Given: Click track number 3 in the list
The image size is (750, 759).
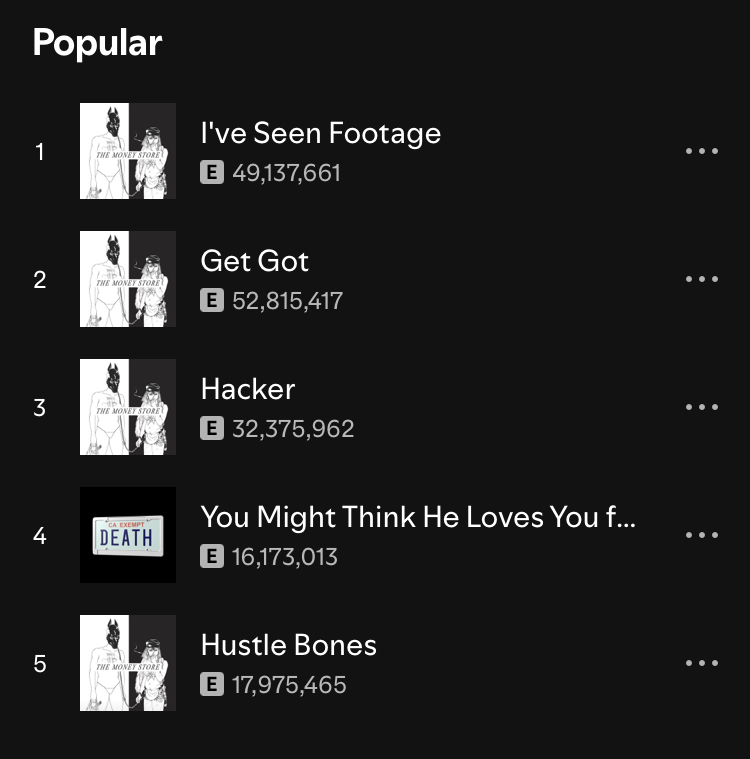Looking at the screenshot, I should click(x=40, y=407).
